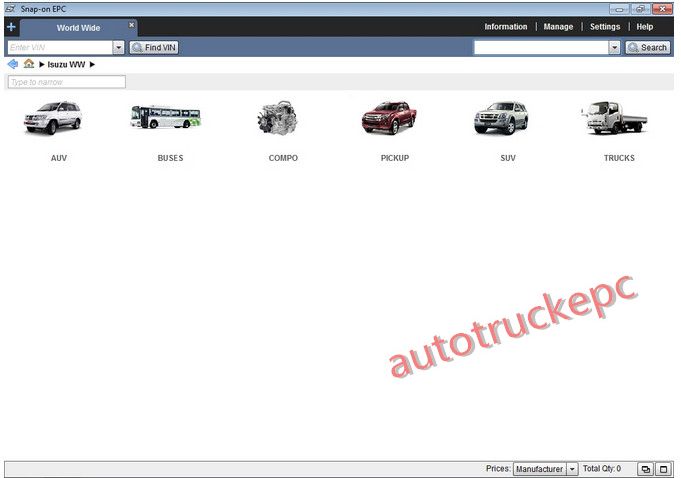Viewport: 681px width, 478px height.
Task: Click the overlapping windows icon in status bar
Action: pyautogui.click(x=645, y=469)
